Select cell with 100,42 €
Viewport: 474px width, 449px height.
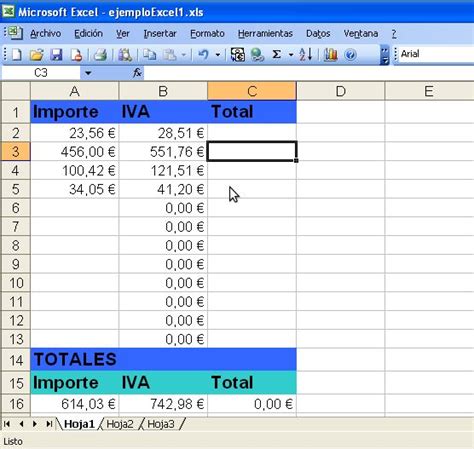tap(75, 170)
